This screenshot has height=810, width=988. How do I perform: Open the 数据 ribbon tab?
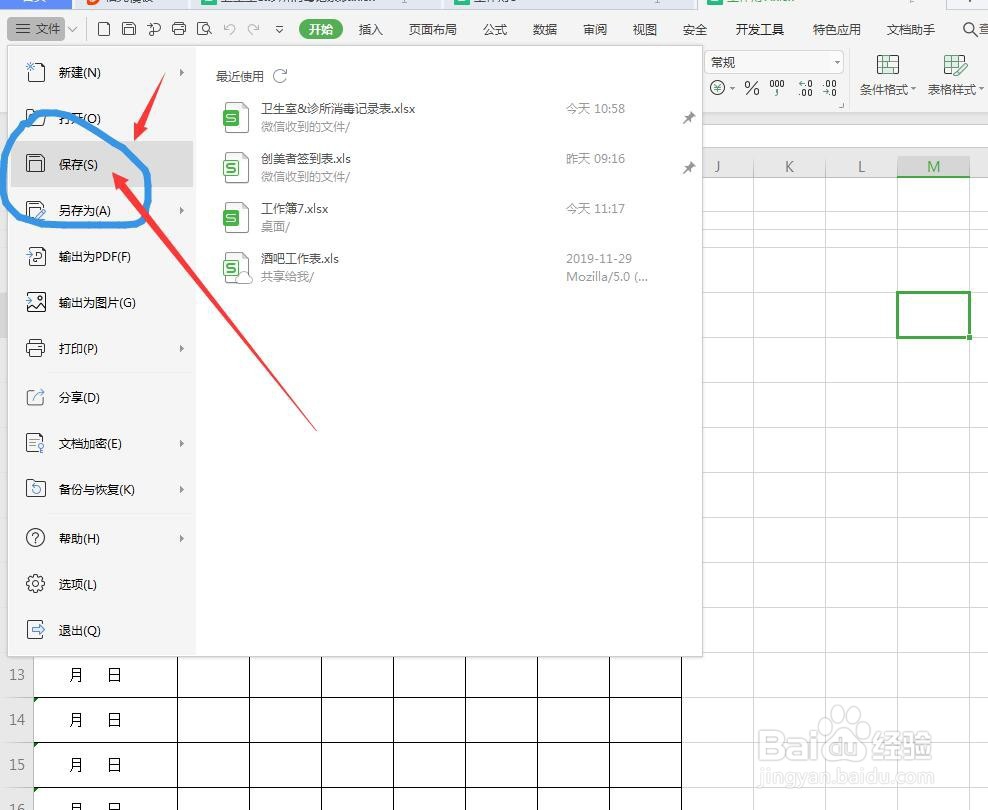click(544, 30)
